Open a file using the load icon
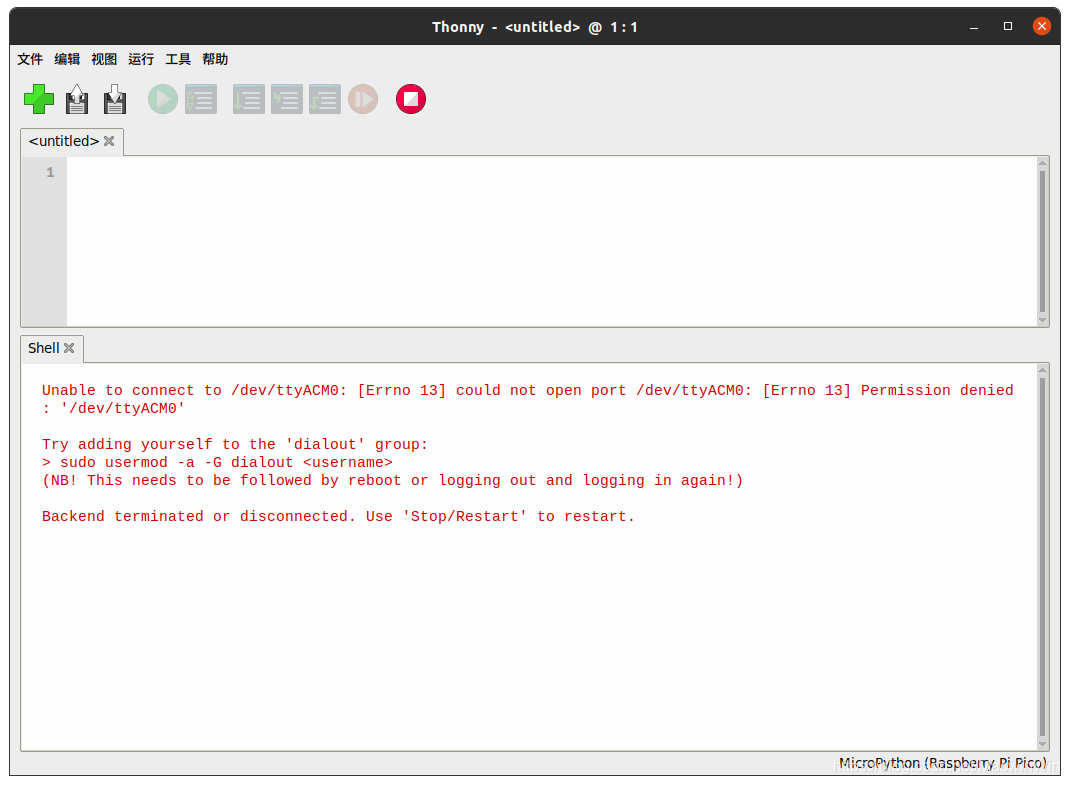Screen dimensions: 1070x785 click(77, 99)
